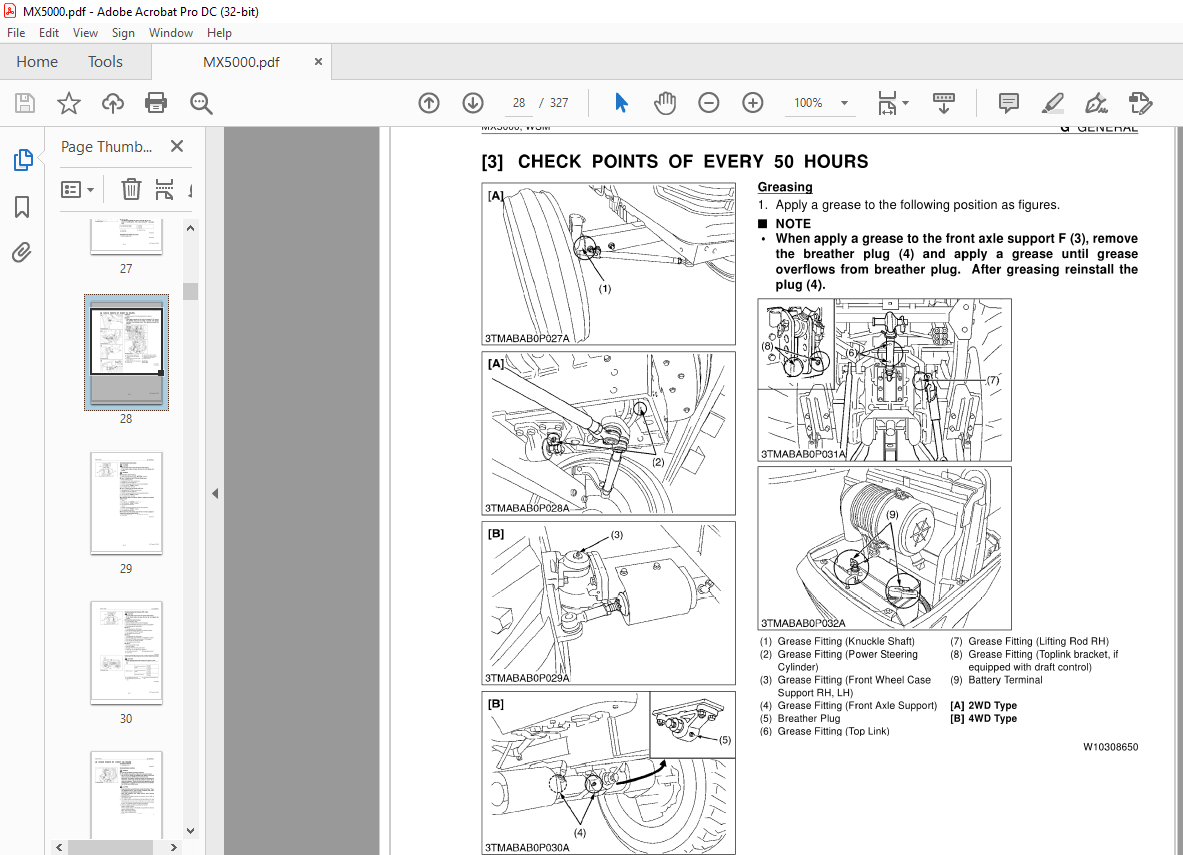Click thumbnail panel scroll right arrow
Image resolution: width=1183 pixels, height=855 pixels.
tap(174, 847)
